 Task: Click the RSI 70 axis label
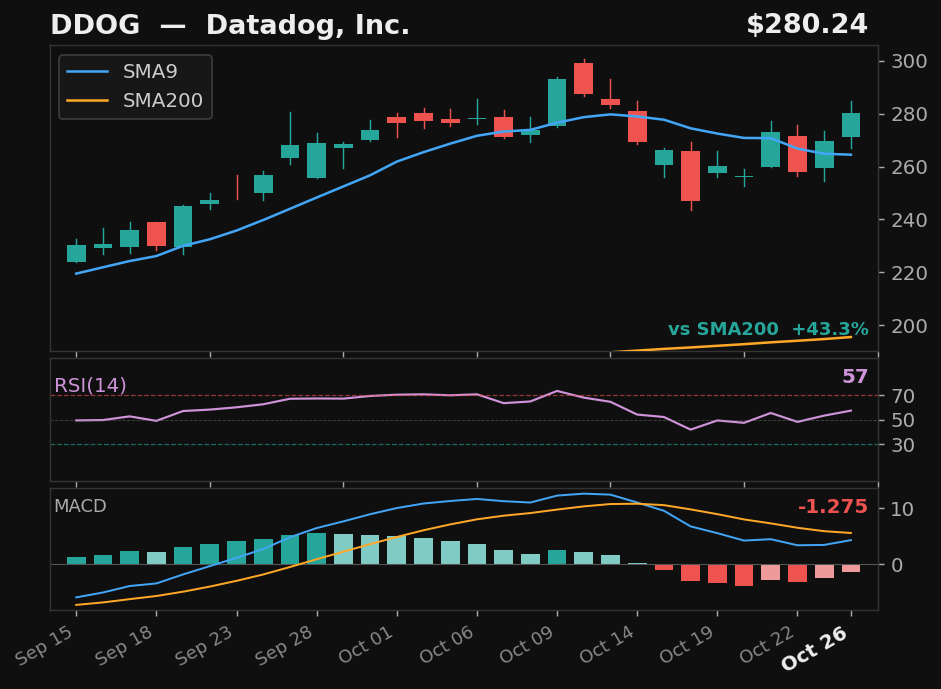pos(903,396)
